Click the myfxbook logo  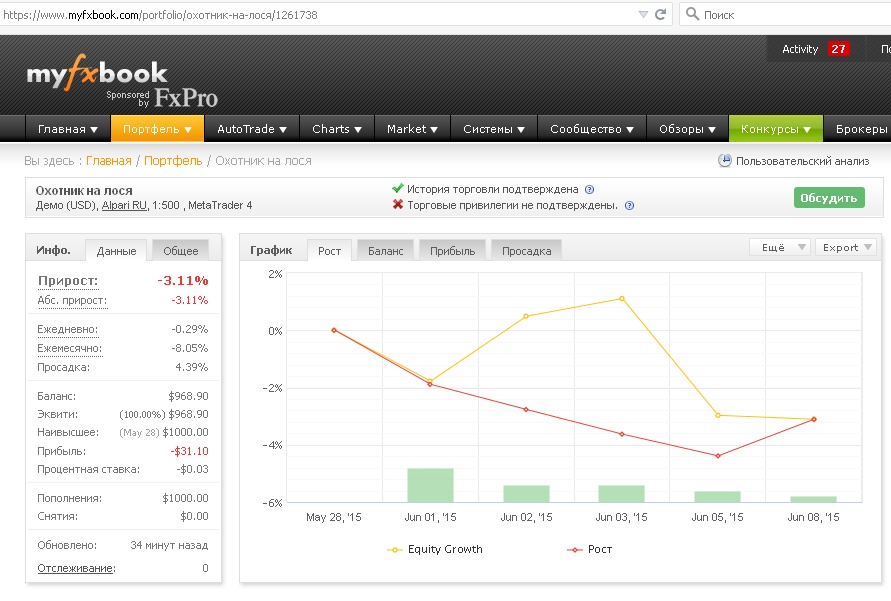click(x=97, y=73)
